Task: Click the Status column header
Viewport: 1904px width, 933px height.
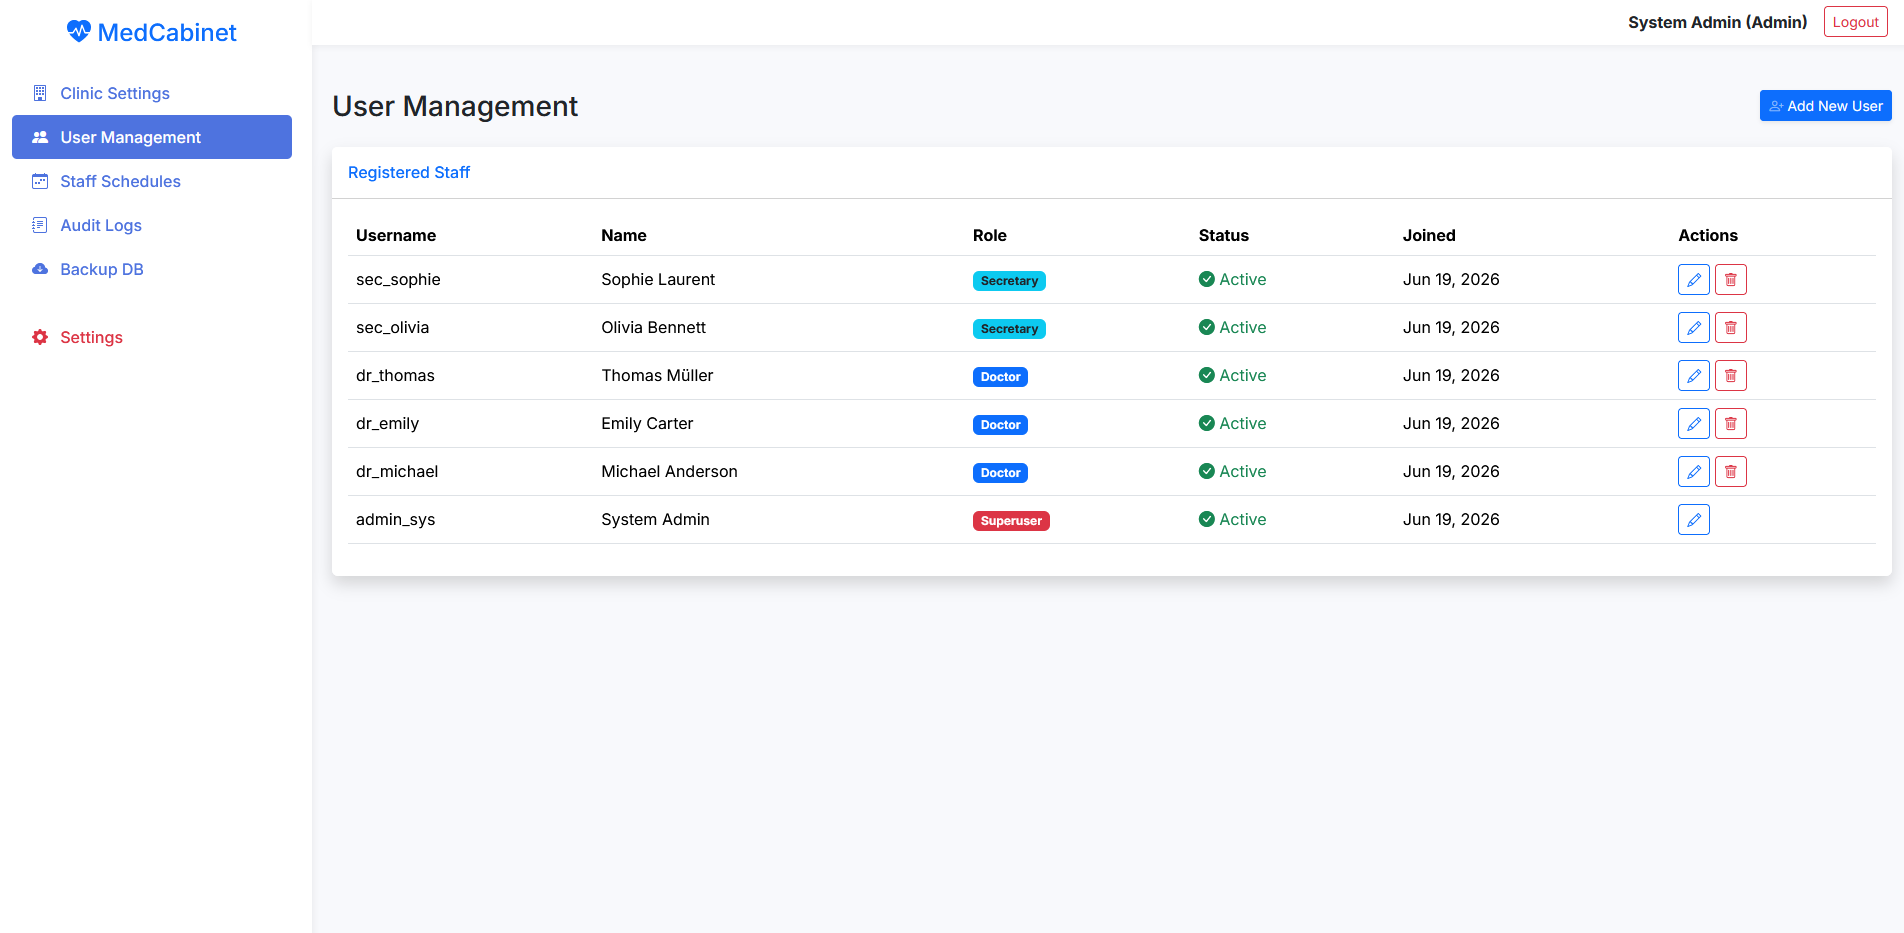Action: [1223, 236]
